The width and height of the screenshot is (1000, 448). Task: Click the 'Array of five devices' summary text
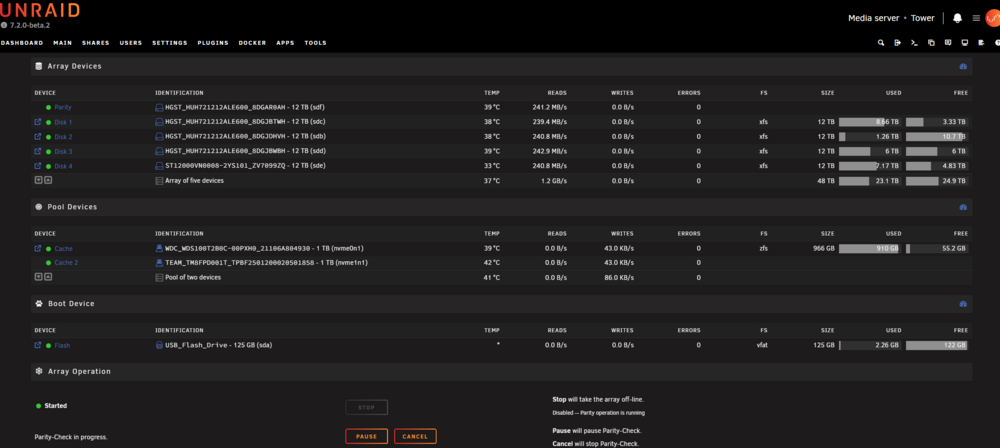pos(195,181)
